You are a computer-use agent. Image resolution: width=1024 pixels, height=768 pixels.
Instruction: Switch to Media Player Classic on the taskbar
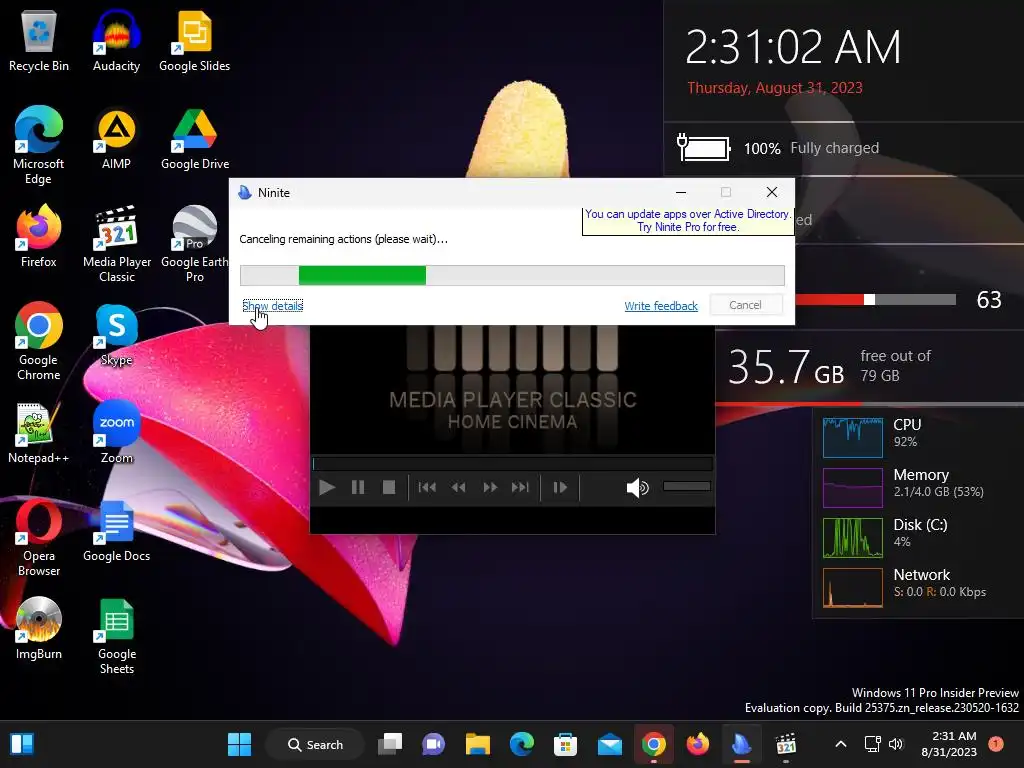point(786,744)
